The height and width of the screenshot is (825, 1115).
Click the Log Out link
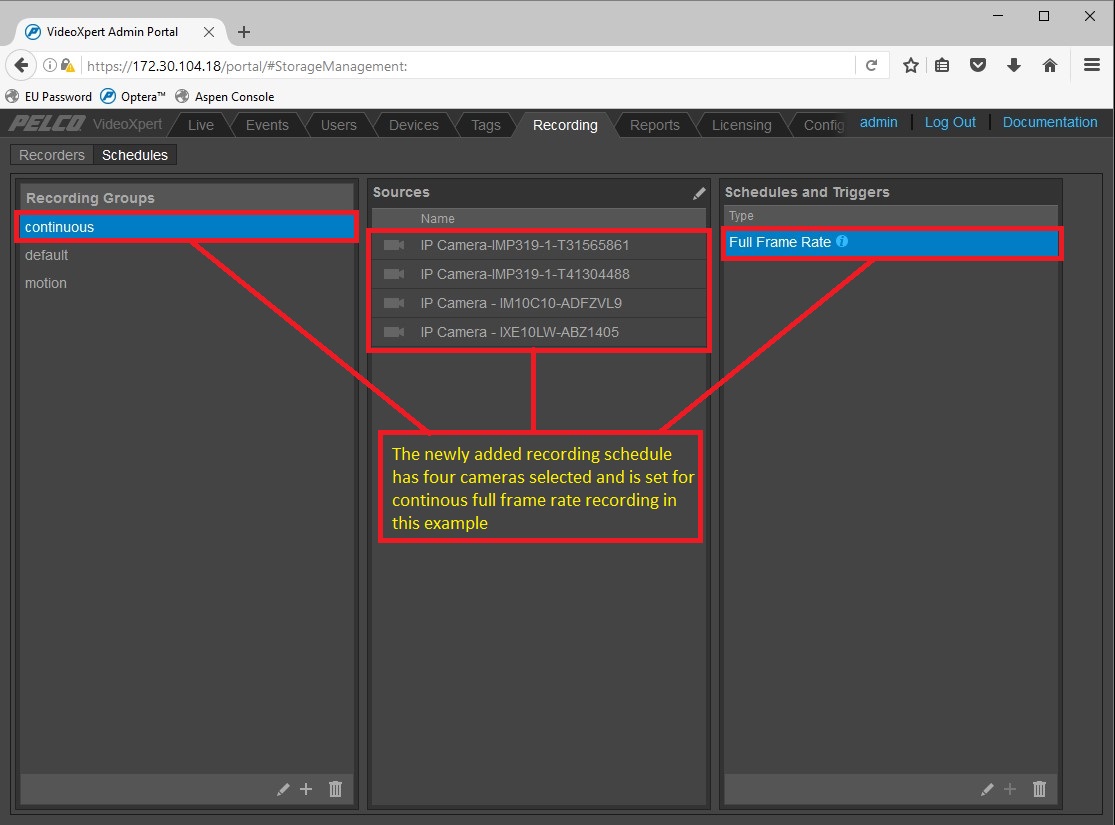pos(949,122)
